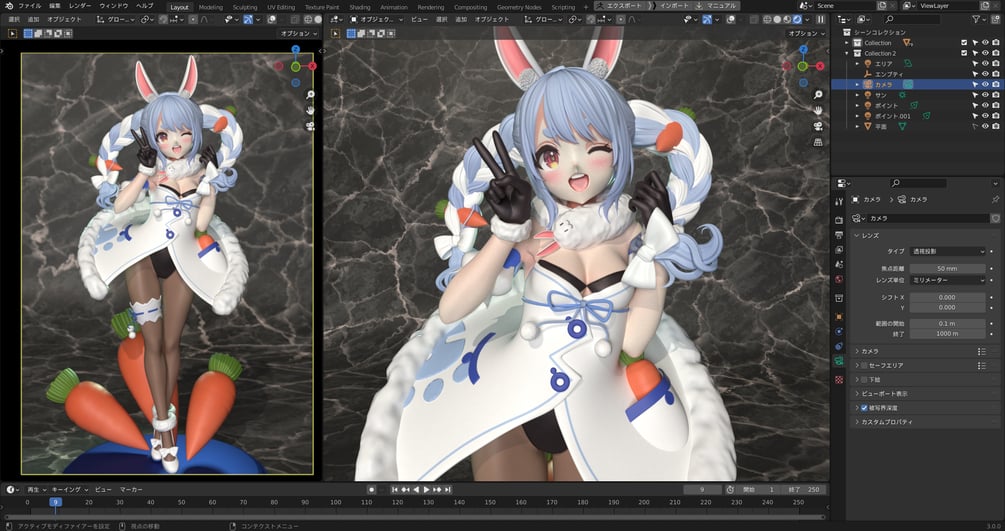Click the 焦点距離 50 mm field

pyautogui.click(x=947, y=268)
